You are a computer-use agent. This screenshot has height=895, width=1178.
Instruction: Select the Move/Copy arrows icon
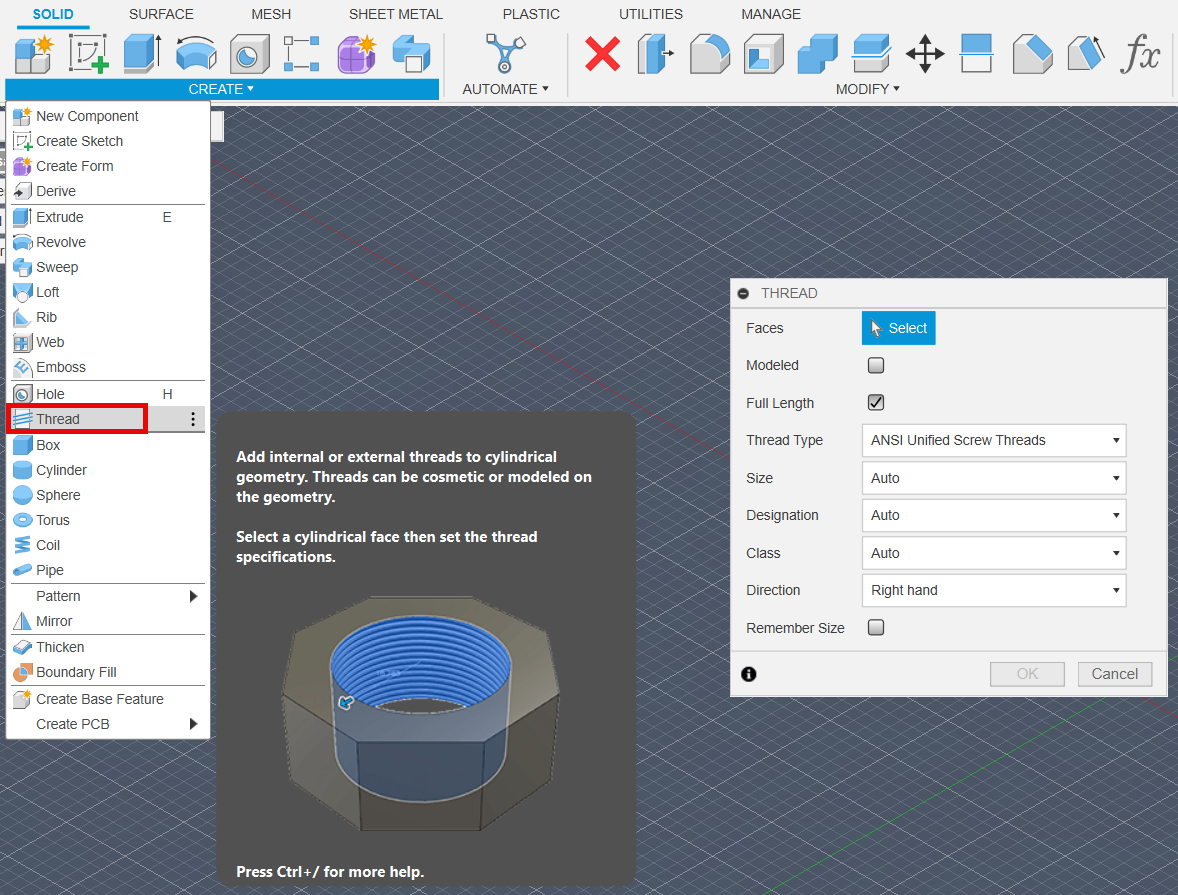pos(925,53)
